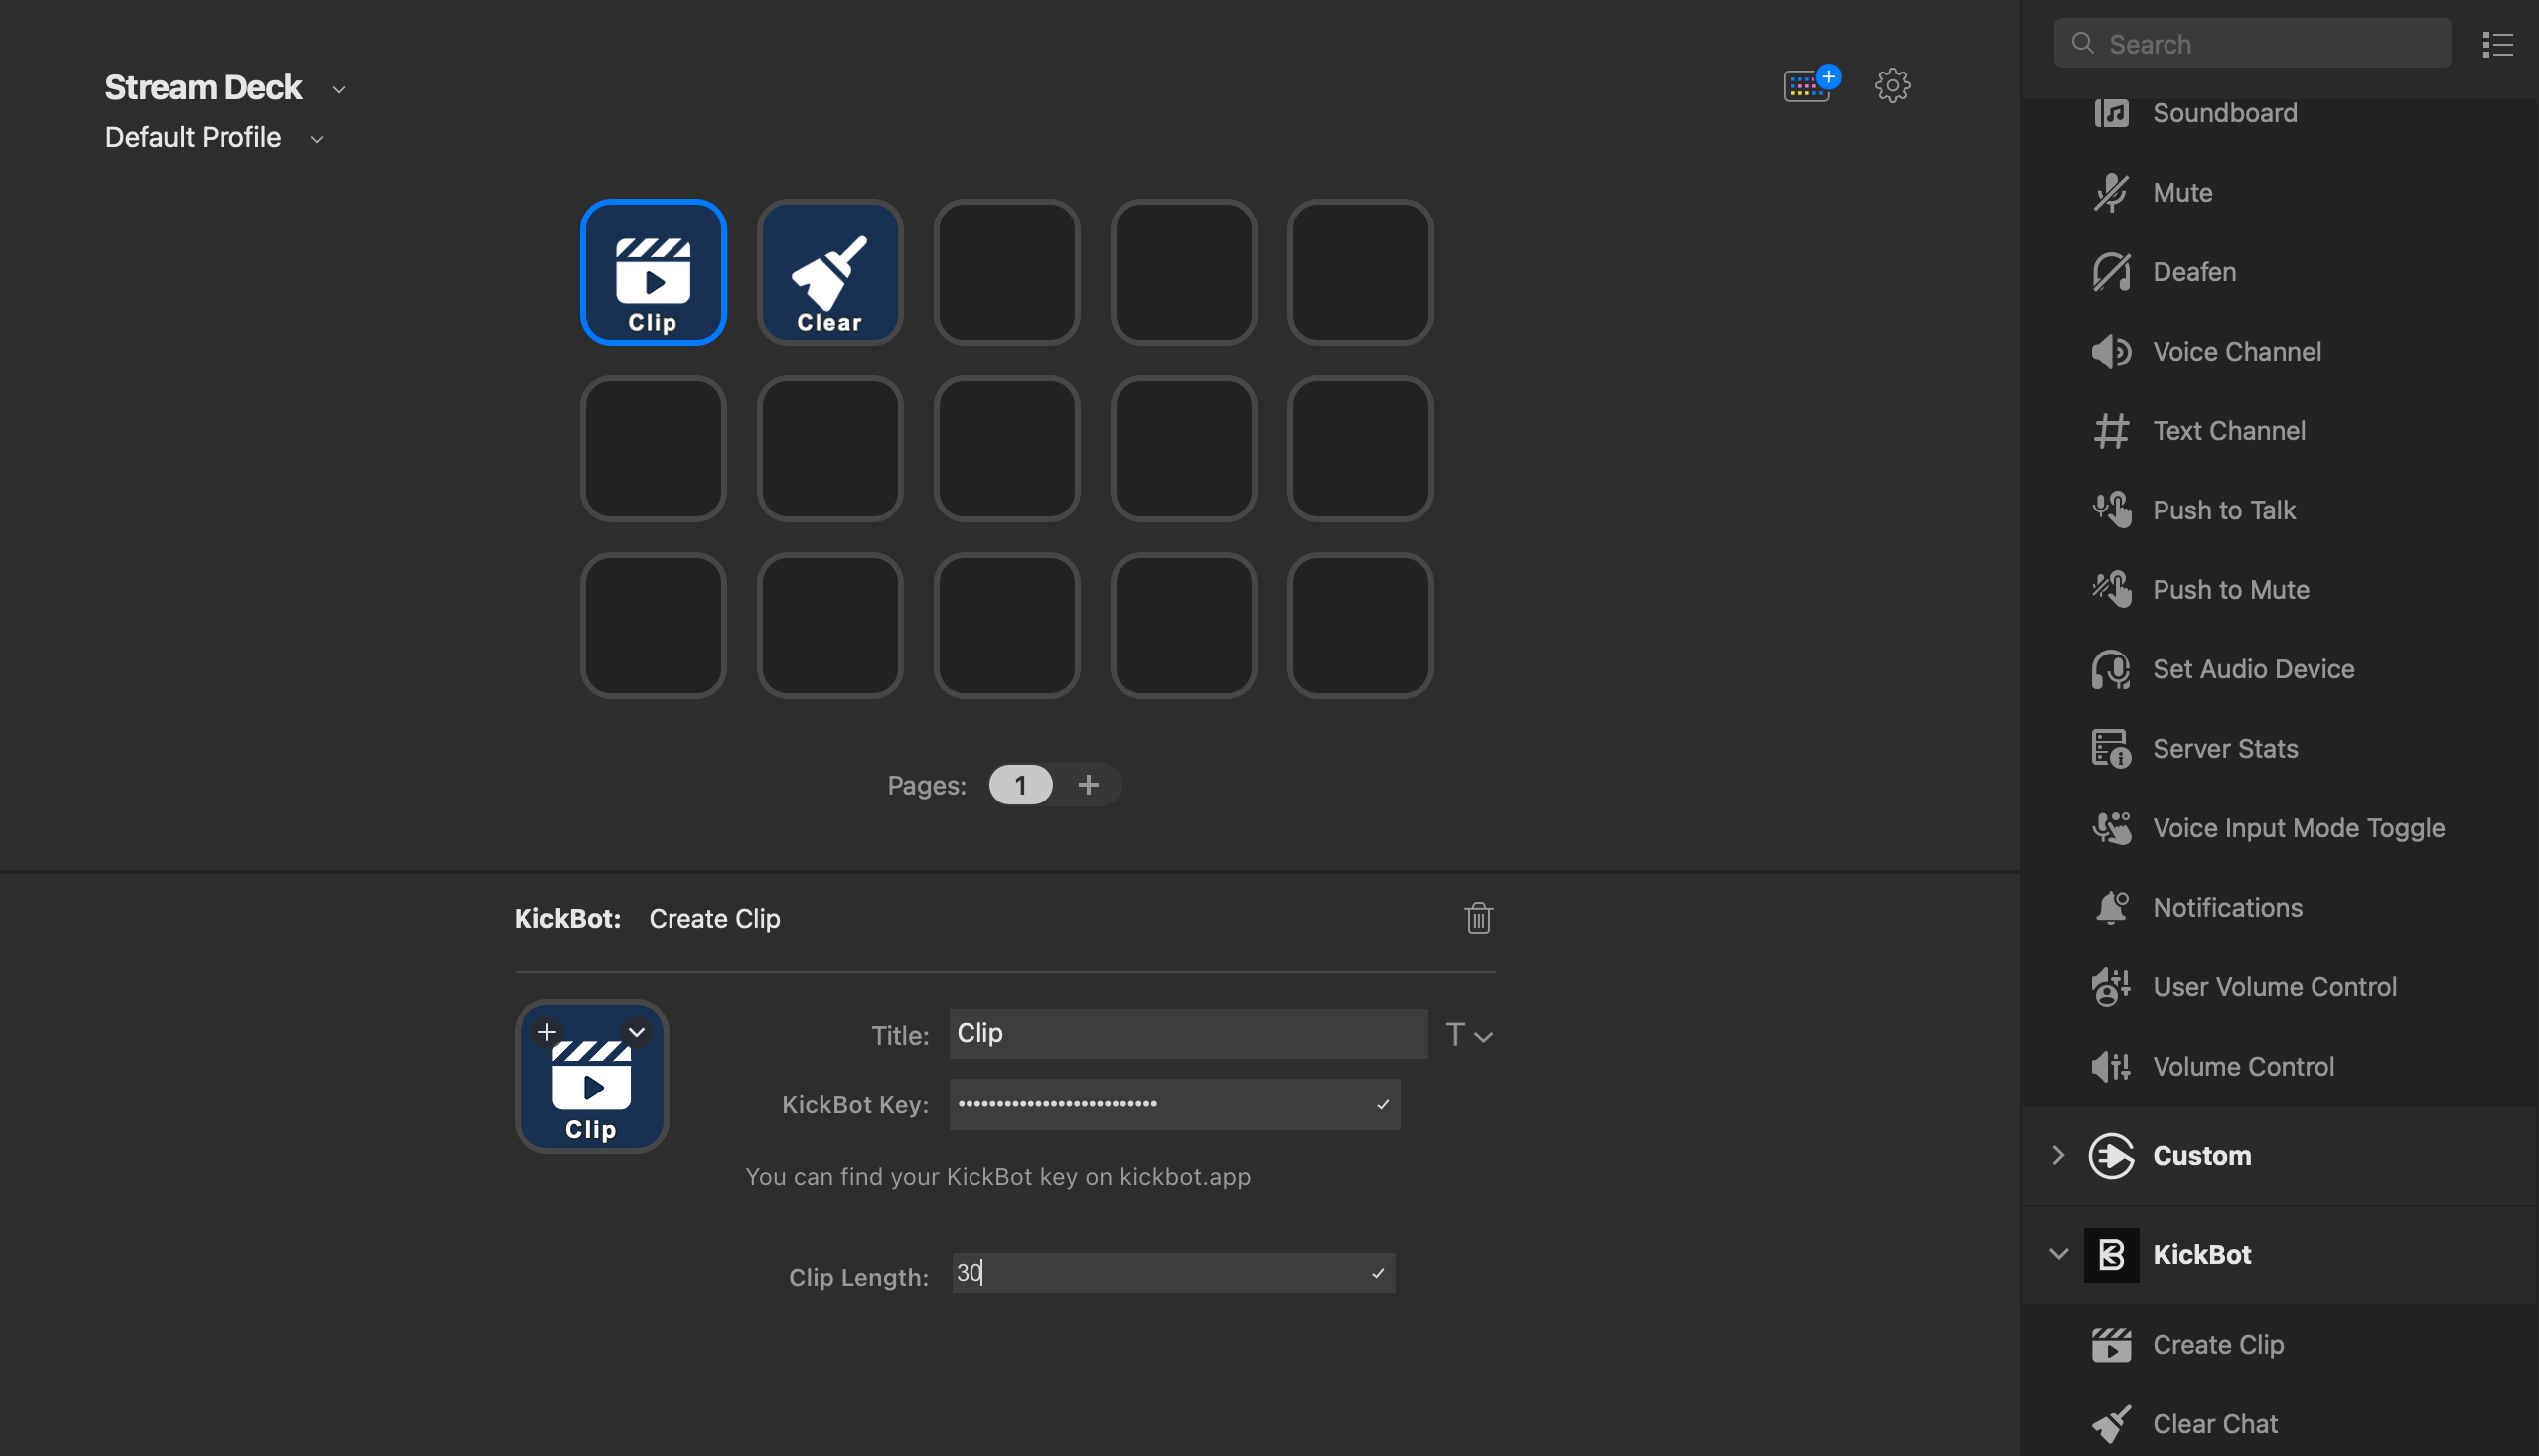2539x1456 pixels.
Task: Open title text style dropdown
Action: 1469,1034
